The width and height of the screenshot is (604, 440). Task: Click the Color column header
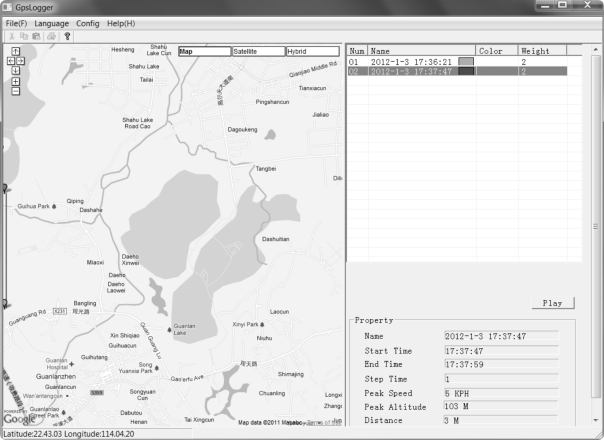click(497, 51)
